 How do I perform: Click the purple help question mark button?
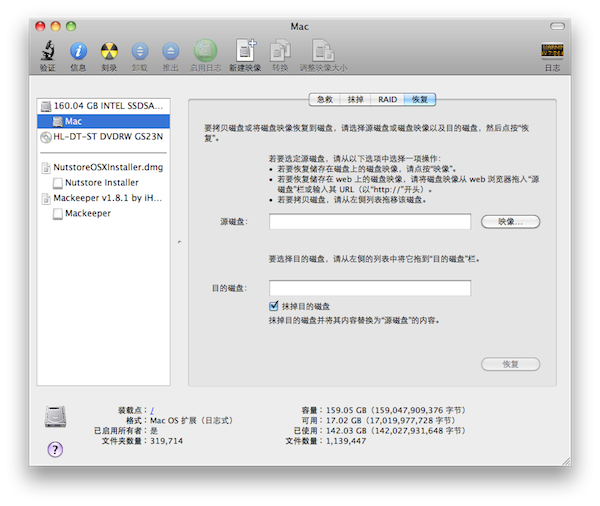pos(55,449)
